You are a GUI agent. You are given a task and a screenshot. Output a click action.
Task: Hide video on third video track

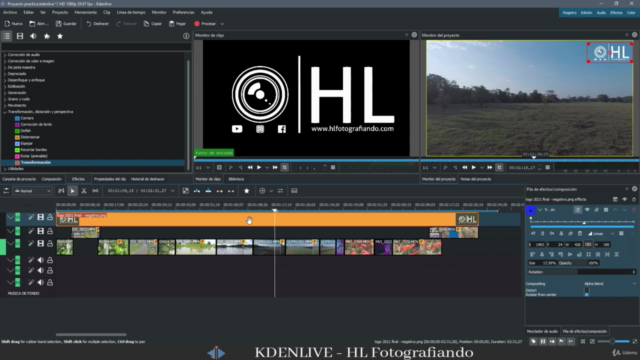[x=40, y=243]
